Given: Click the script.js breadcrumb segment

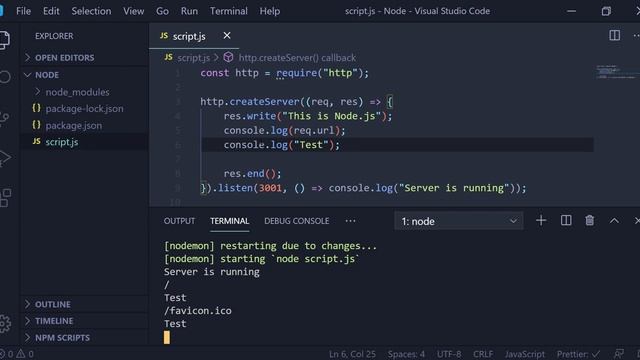Looking at the screenshot, I should [193, 58].
